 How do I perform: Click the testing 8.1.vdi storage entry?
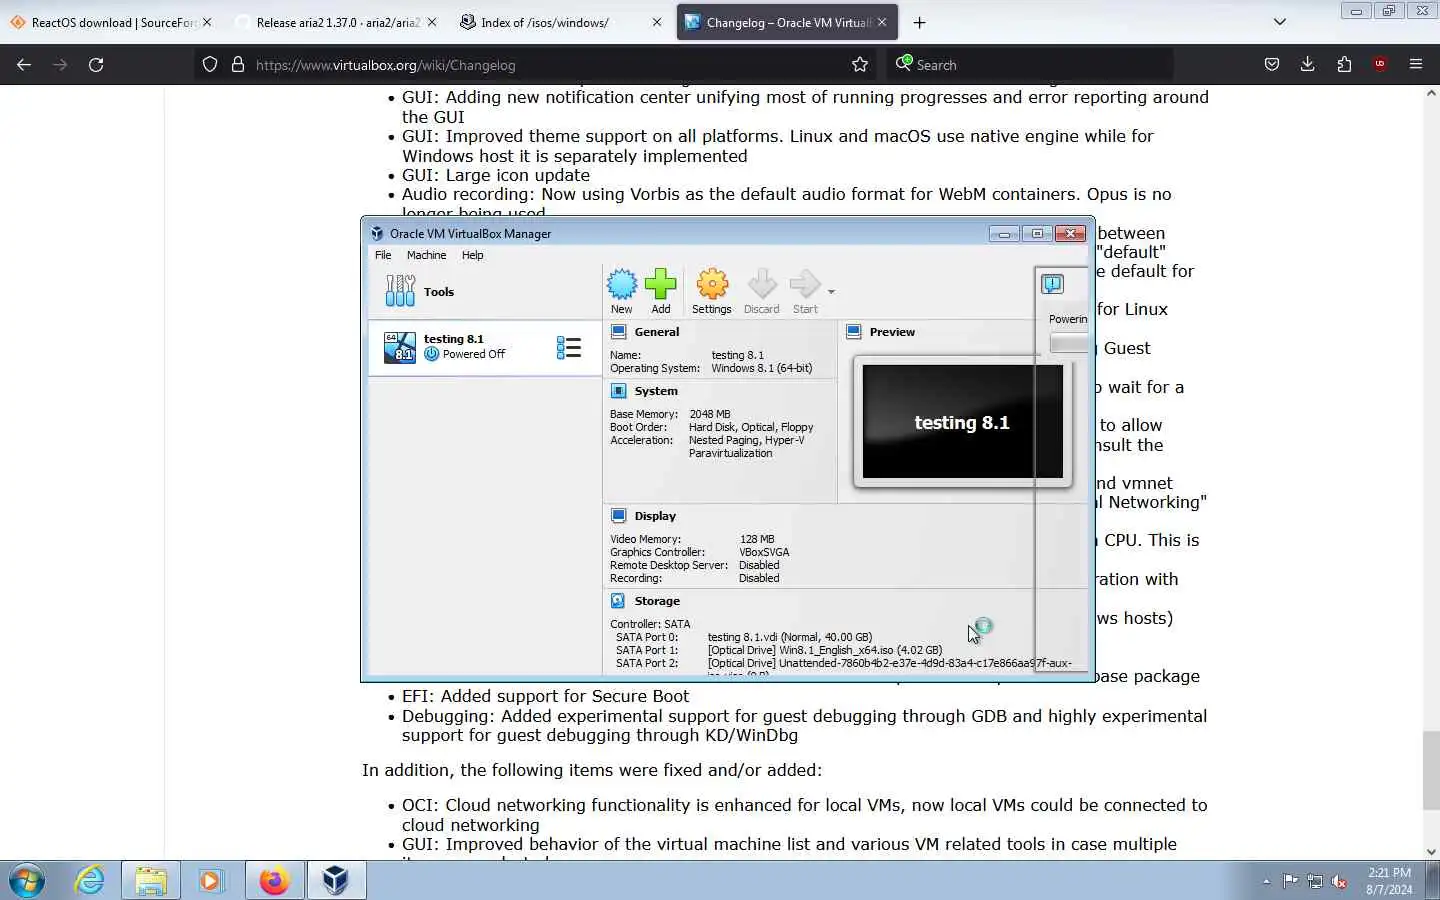[789, 637]
